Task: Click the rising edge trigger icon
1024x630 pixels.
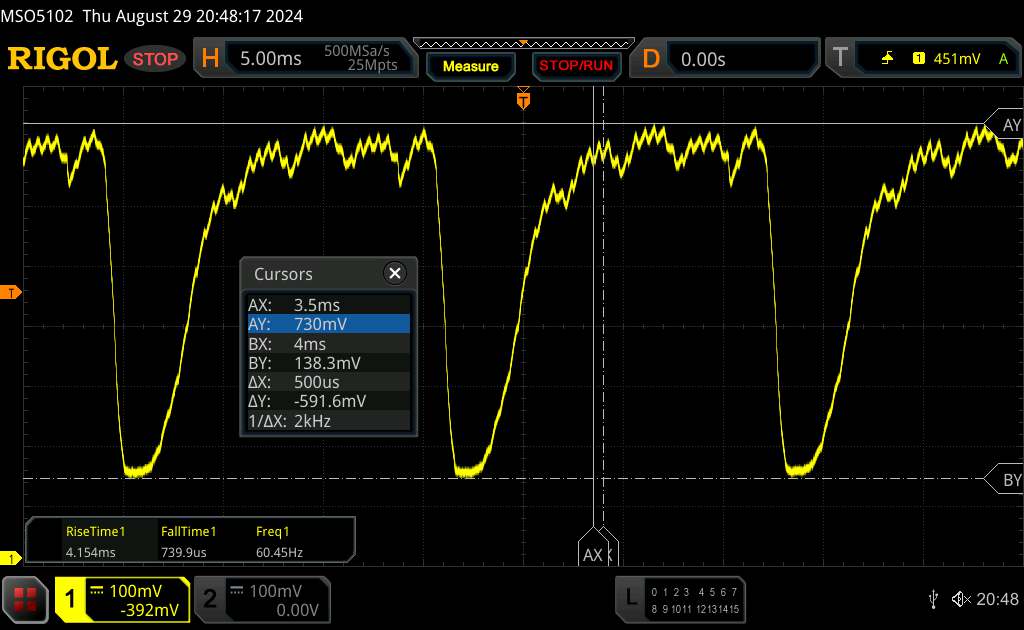Action: (887, 59)
